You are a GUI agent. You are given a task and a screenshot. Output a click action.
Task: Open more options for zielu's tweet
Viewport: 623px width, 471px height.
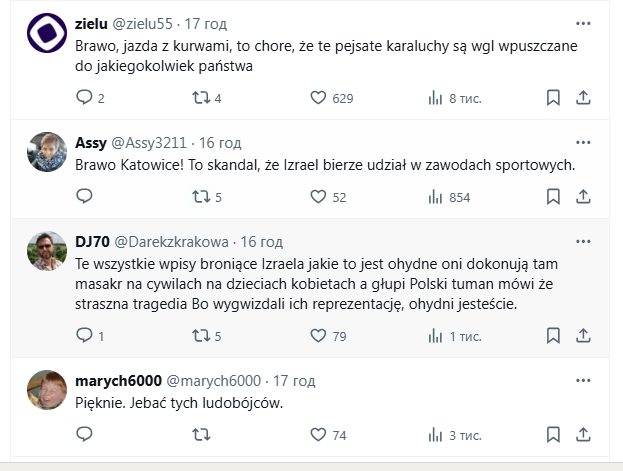tap(583, 23)
